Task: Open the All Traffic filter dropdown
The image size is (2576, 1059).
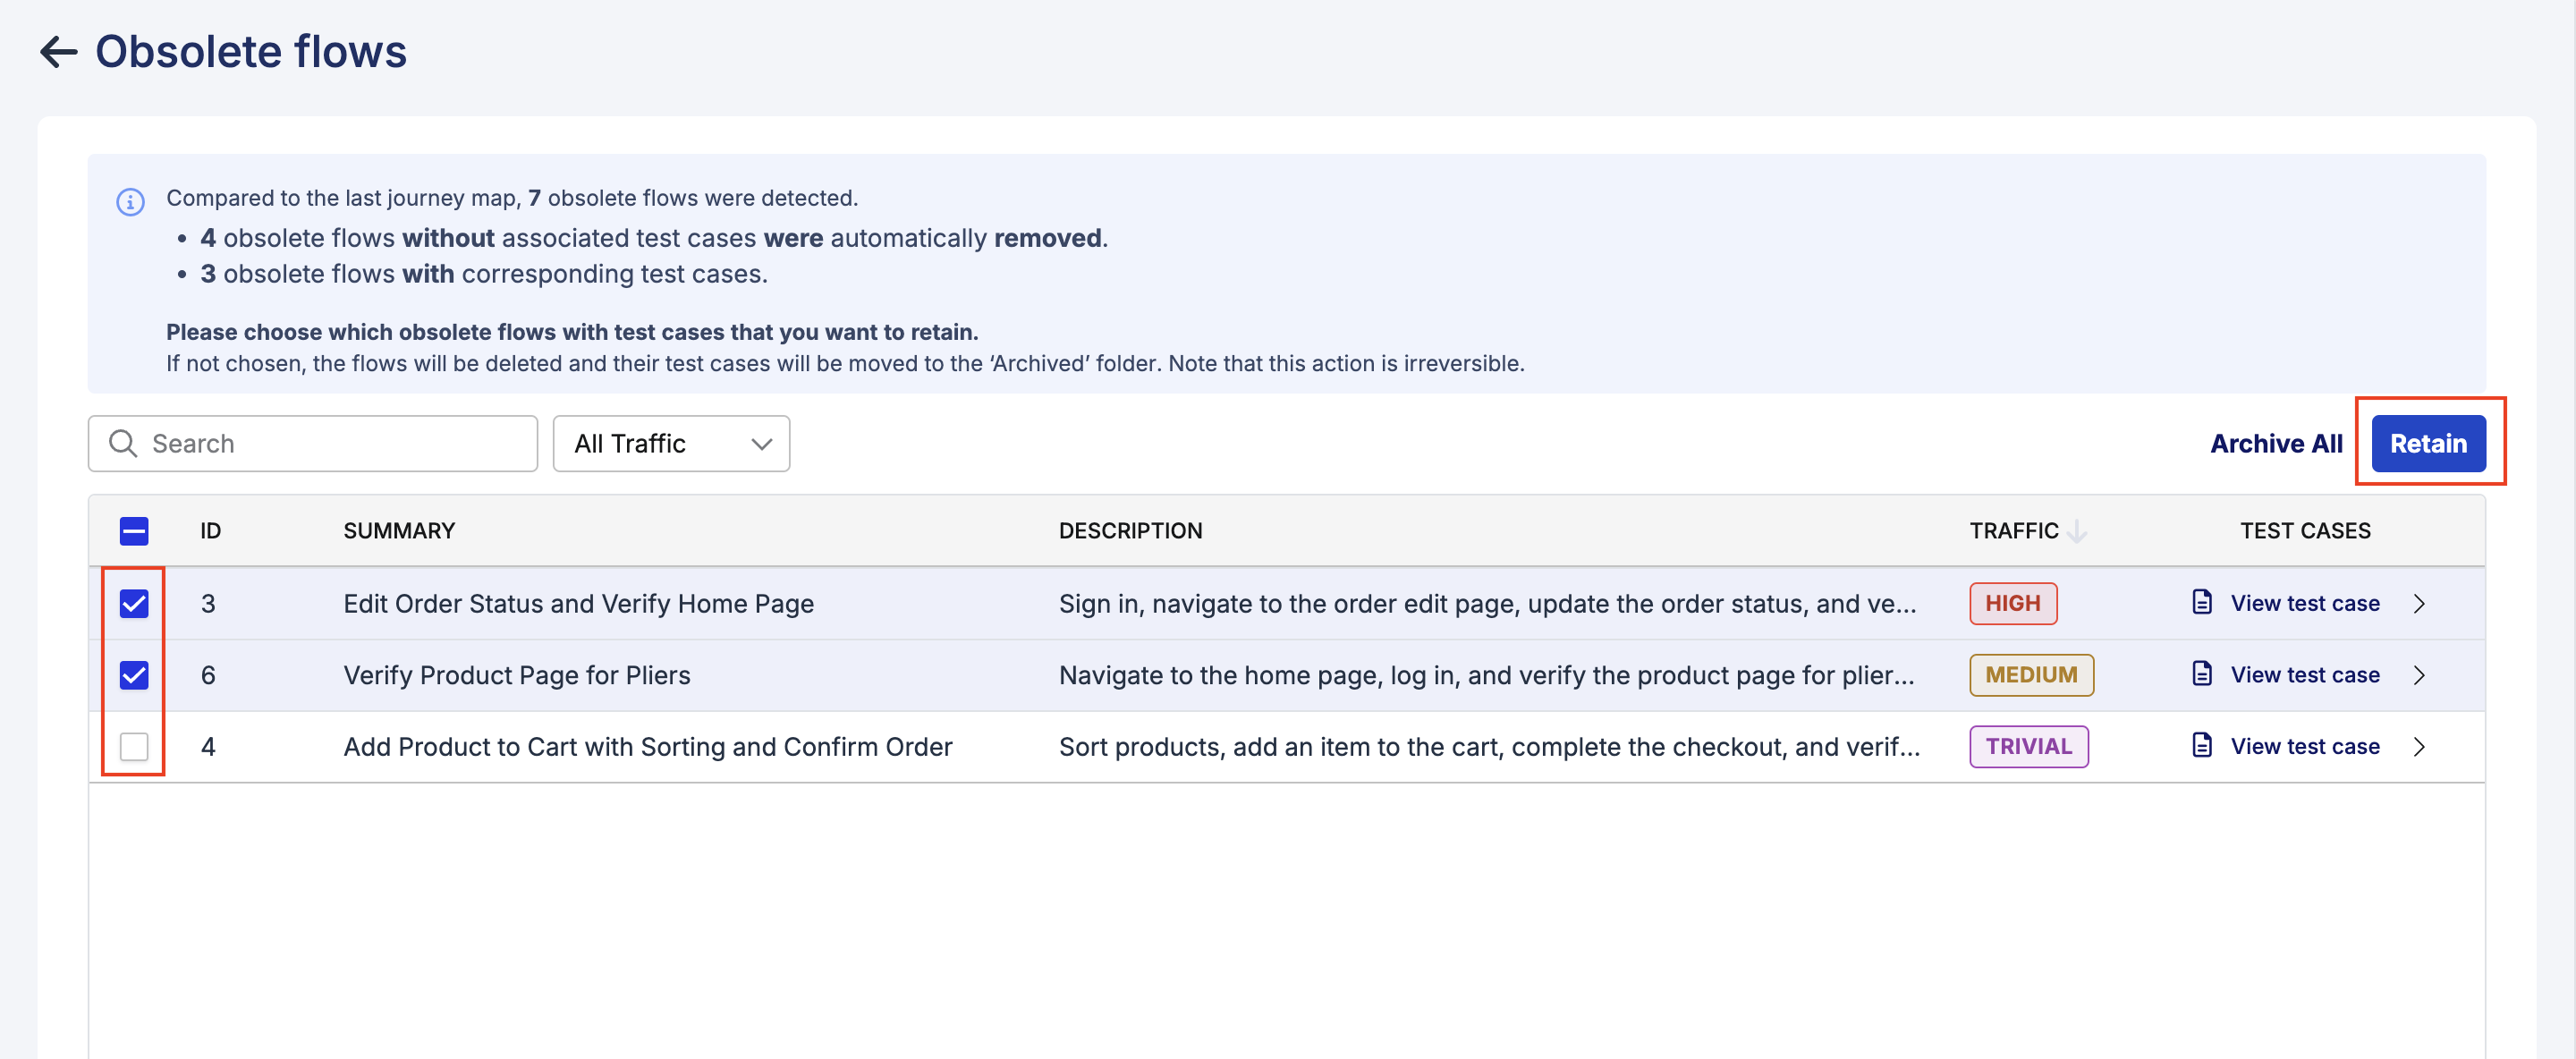Action: (x=671, y=443)
